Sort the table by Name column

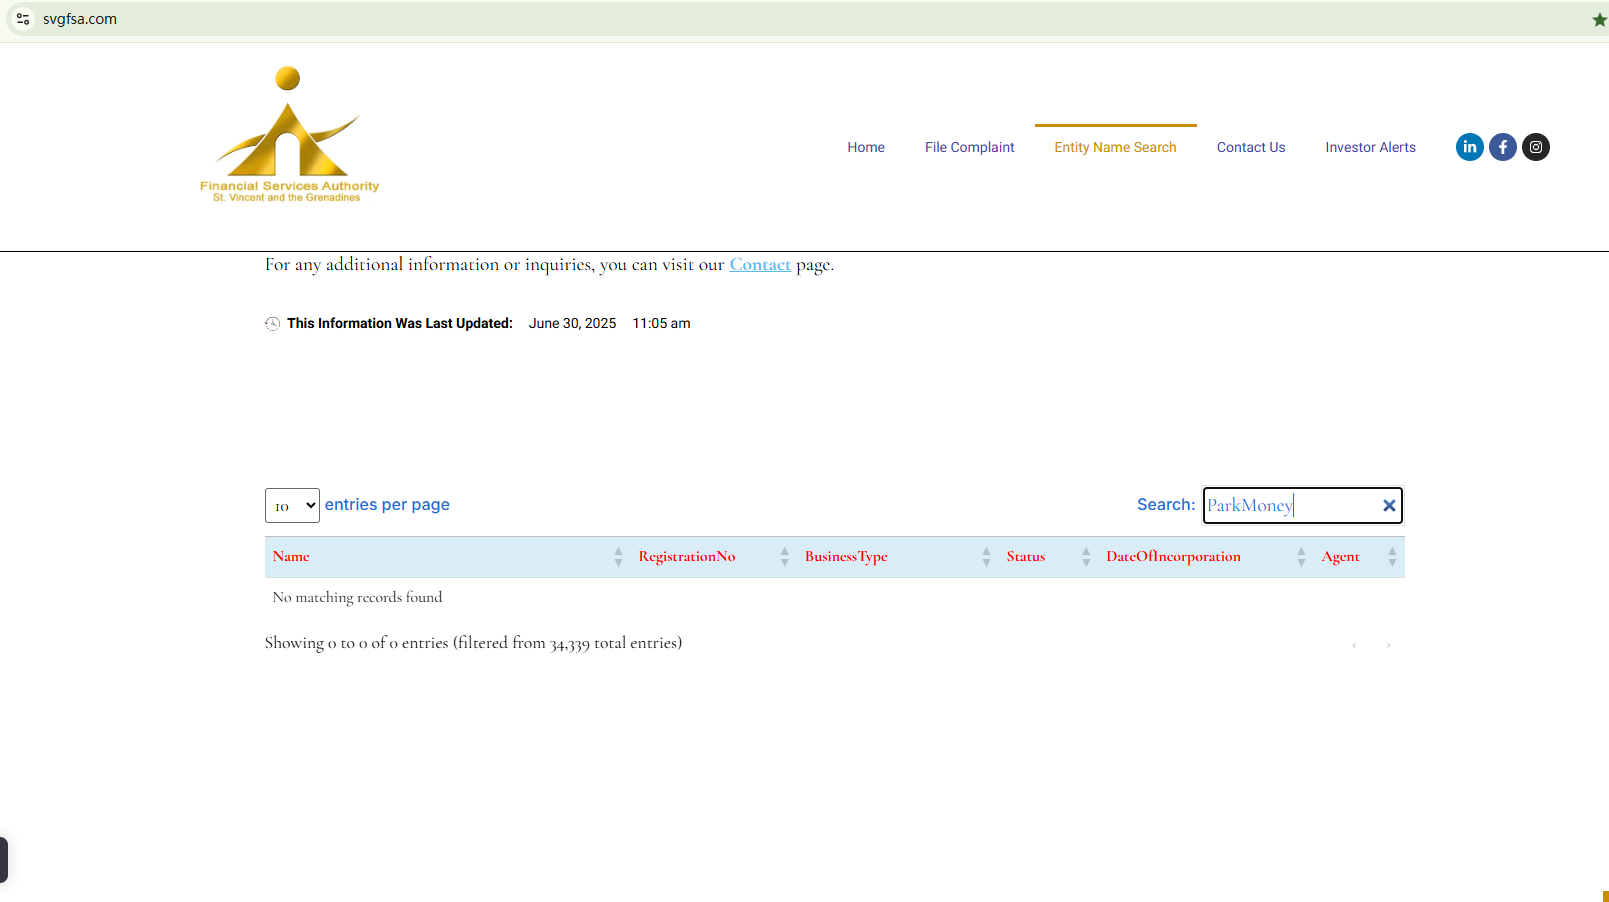tap(291, 557)
